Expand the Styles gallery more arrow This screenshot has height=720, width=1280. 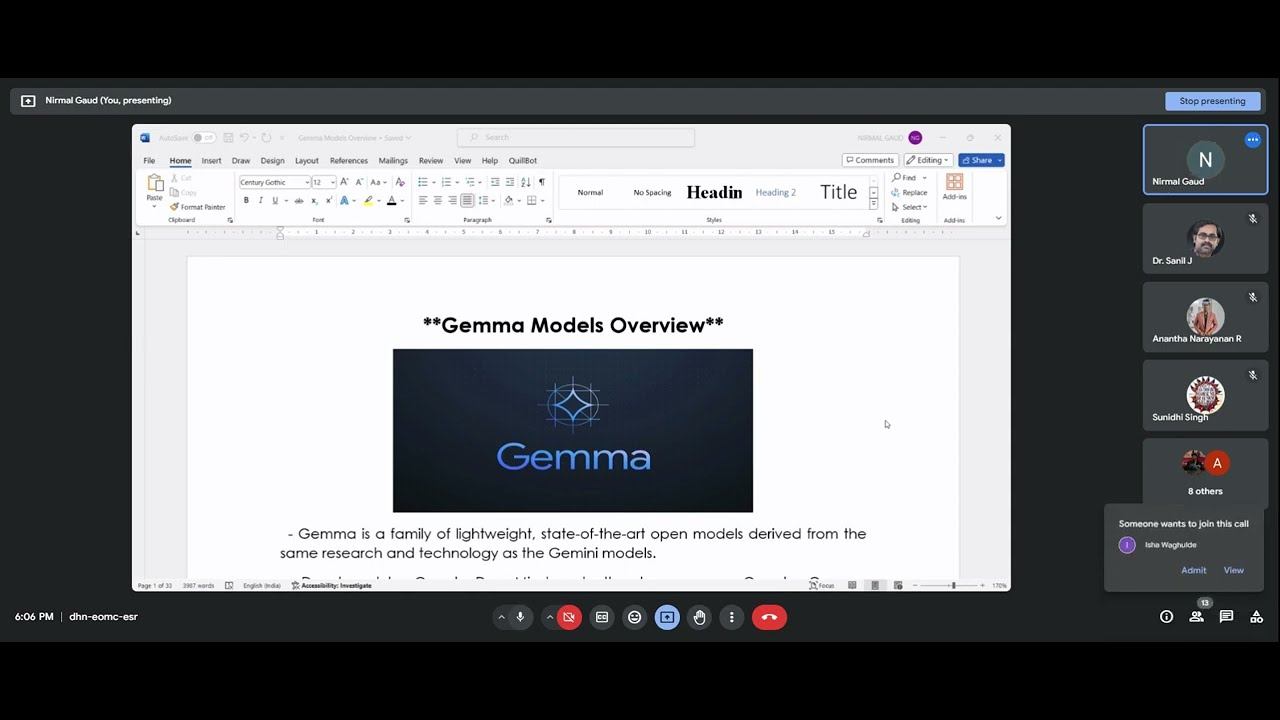coord(873,204)
